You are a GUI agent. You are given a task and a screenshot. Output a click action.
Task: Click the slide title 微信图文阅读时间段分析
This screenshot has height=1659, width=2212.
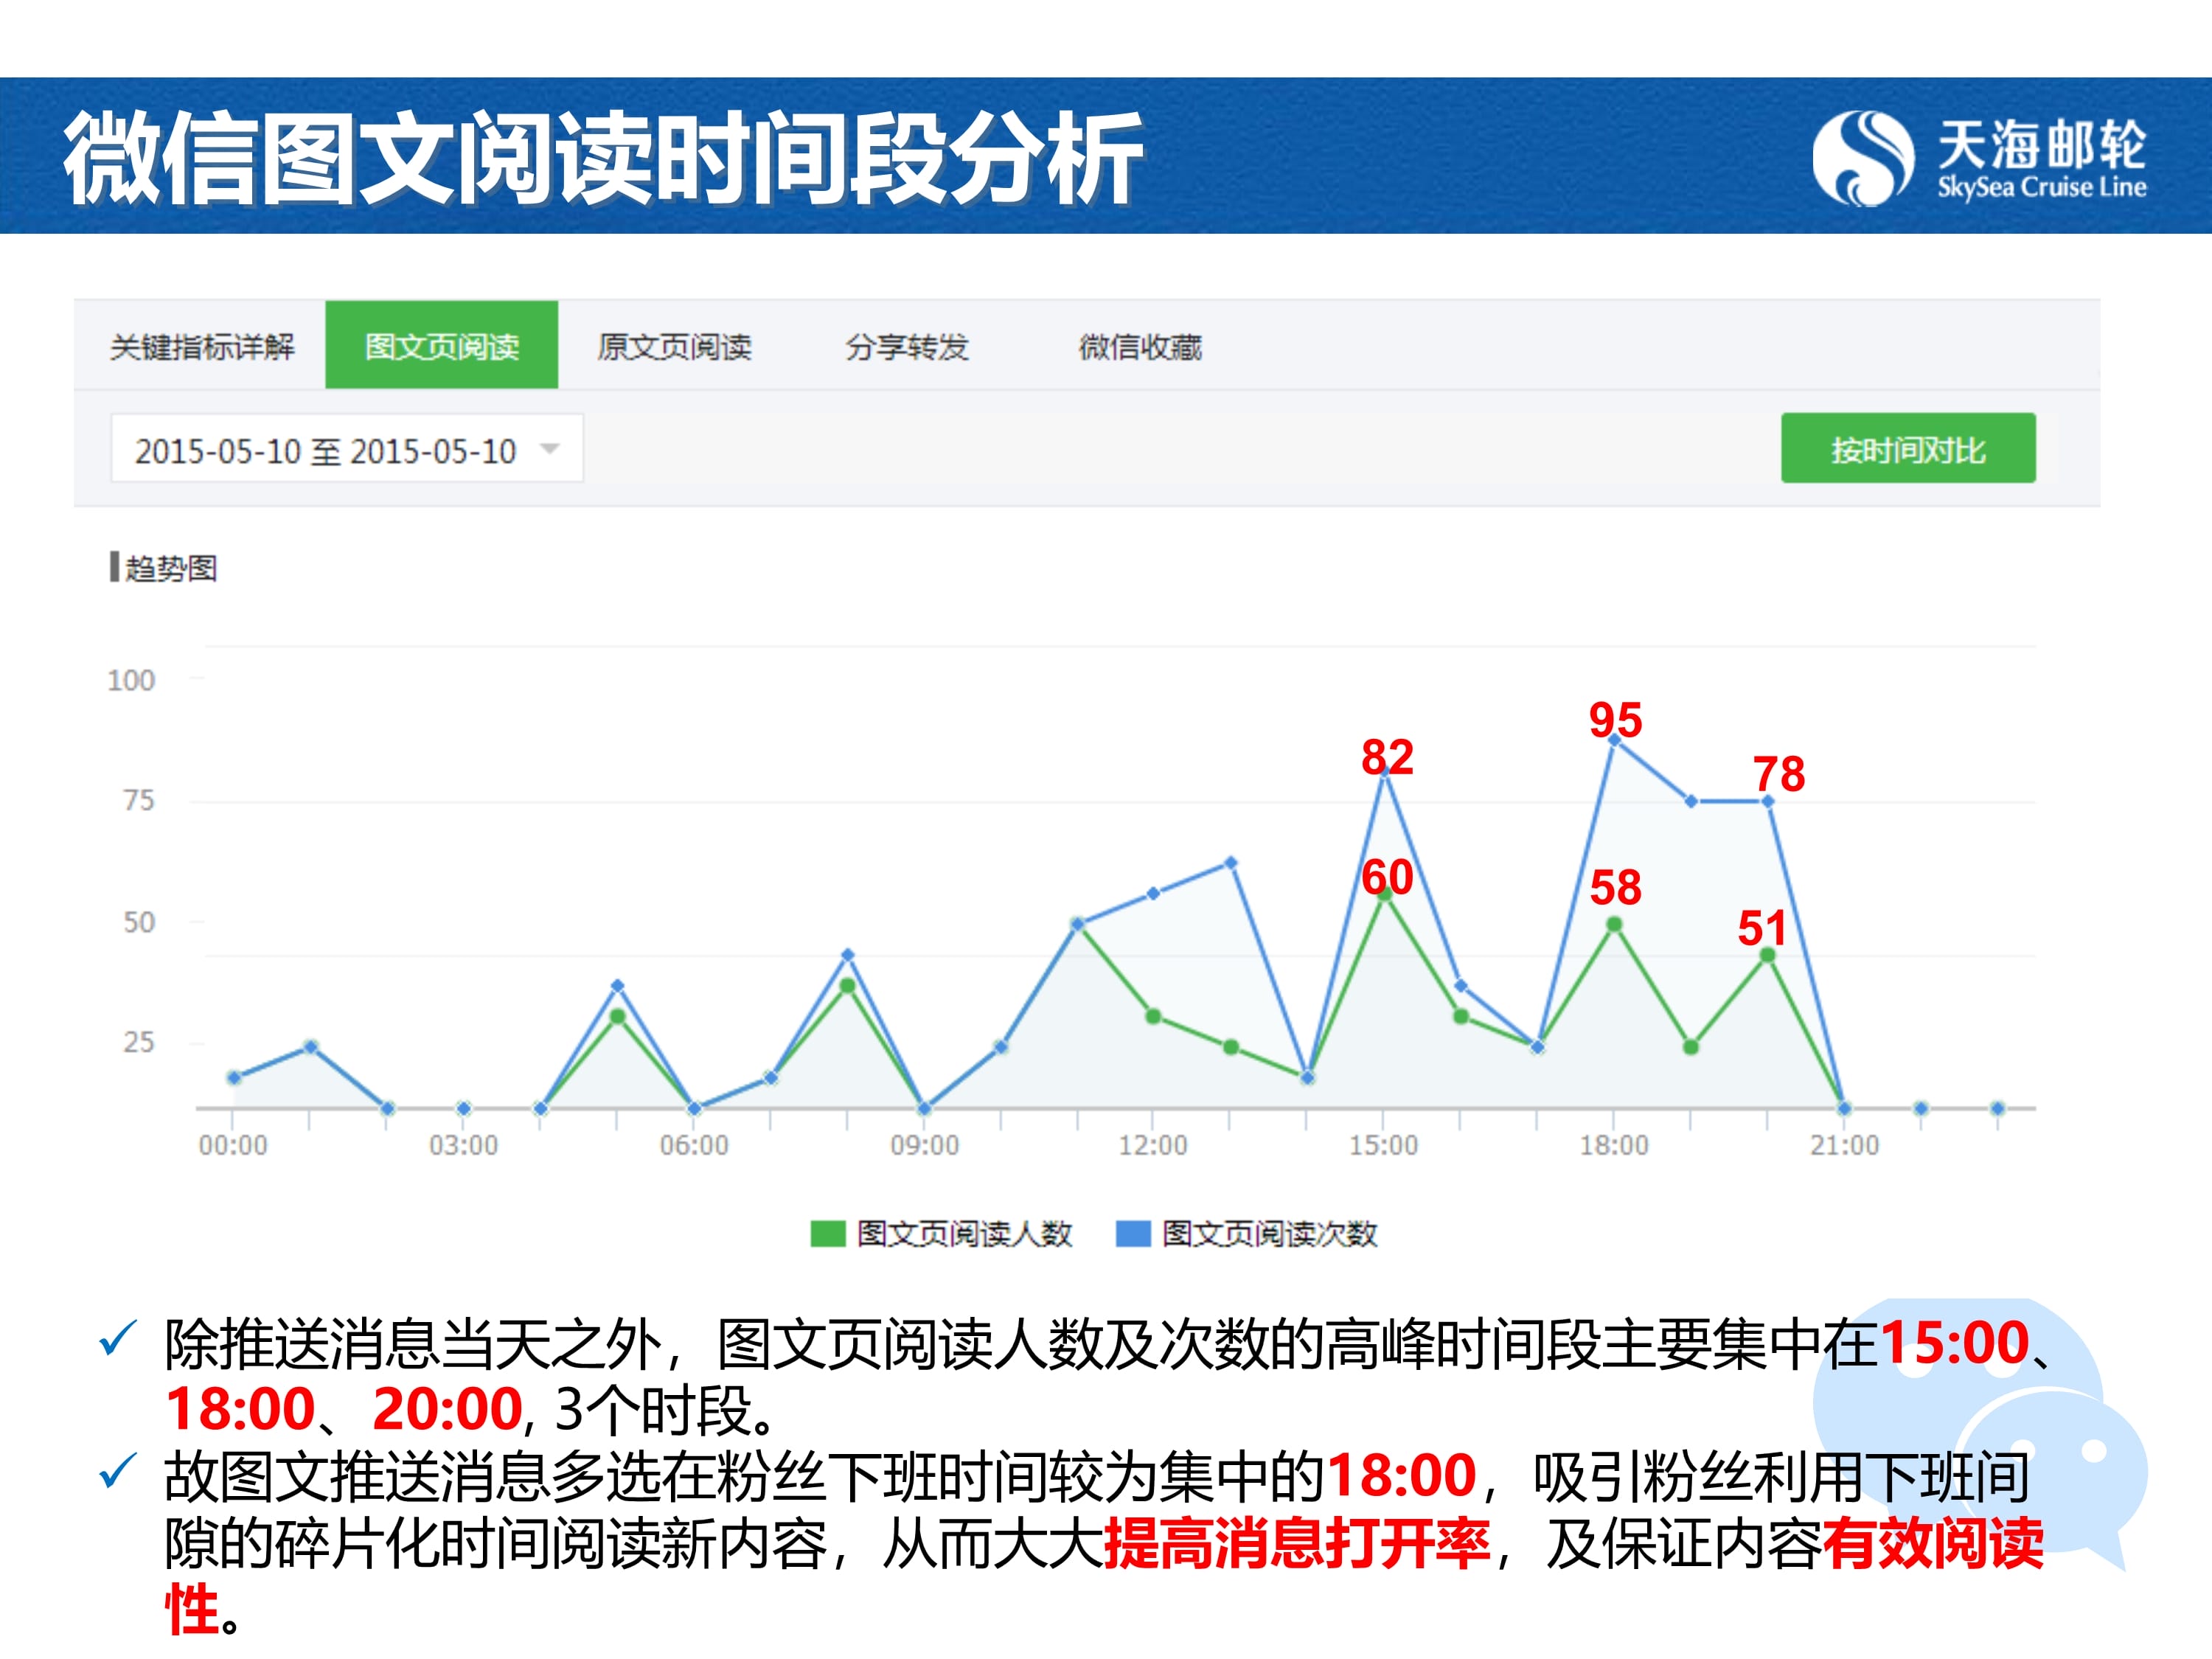pos(603,158)
